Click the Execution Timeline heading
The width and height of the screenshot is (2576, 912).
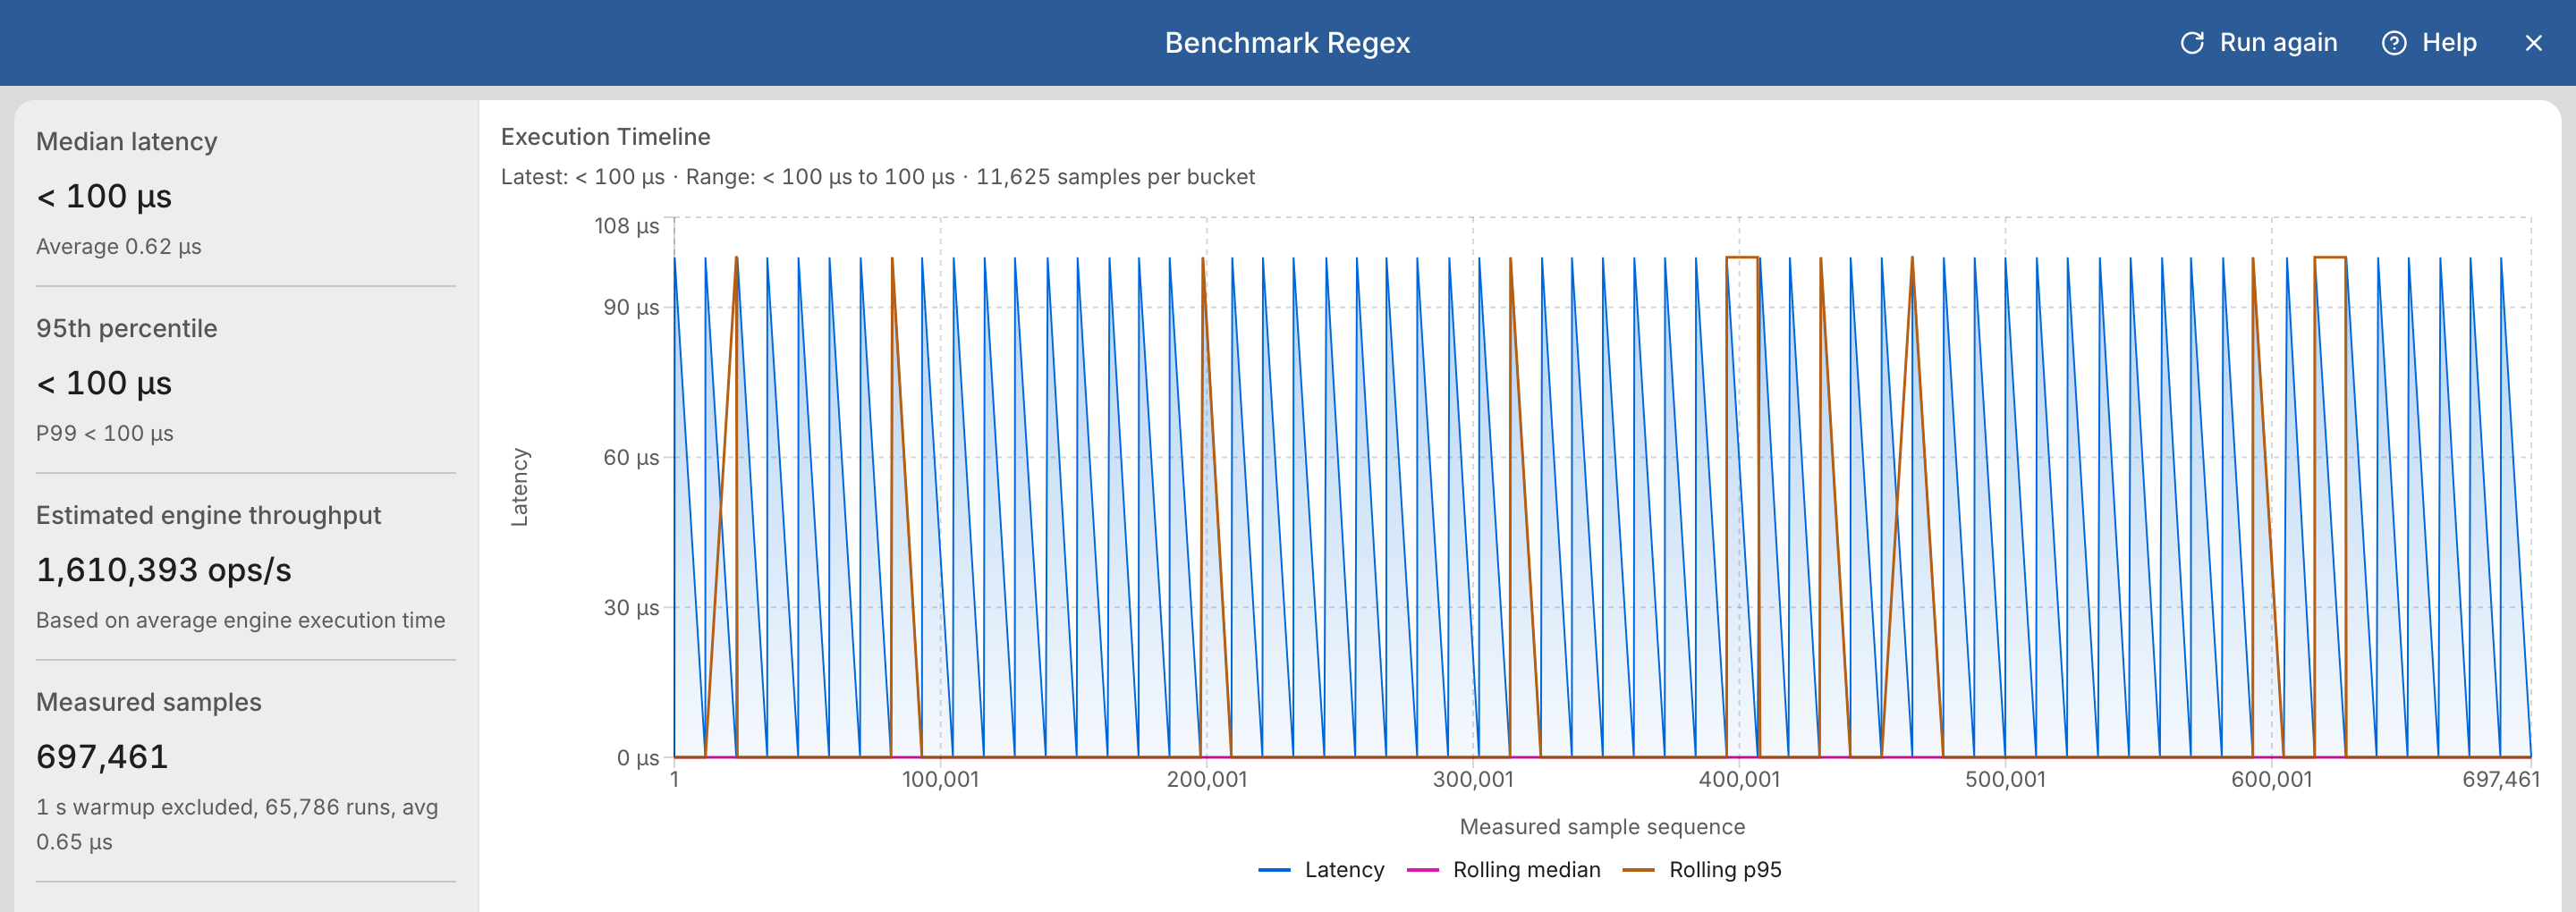coord(605,137)
